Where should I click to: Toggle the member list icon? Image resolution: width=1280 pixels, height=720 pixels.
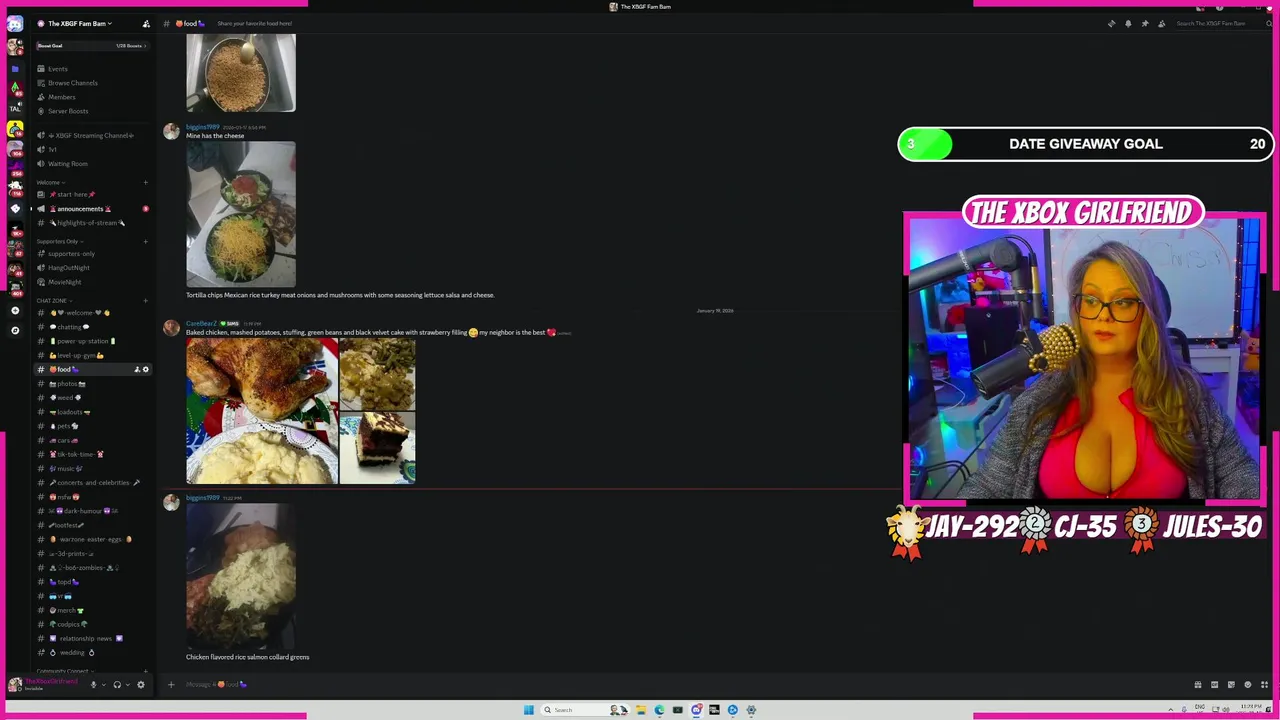[1161, 23]
